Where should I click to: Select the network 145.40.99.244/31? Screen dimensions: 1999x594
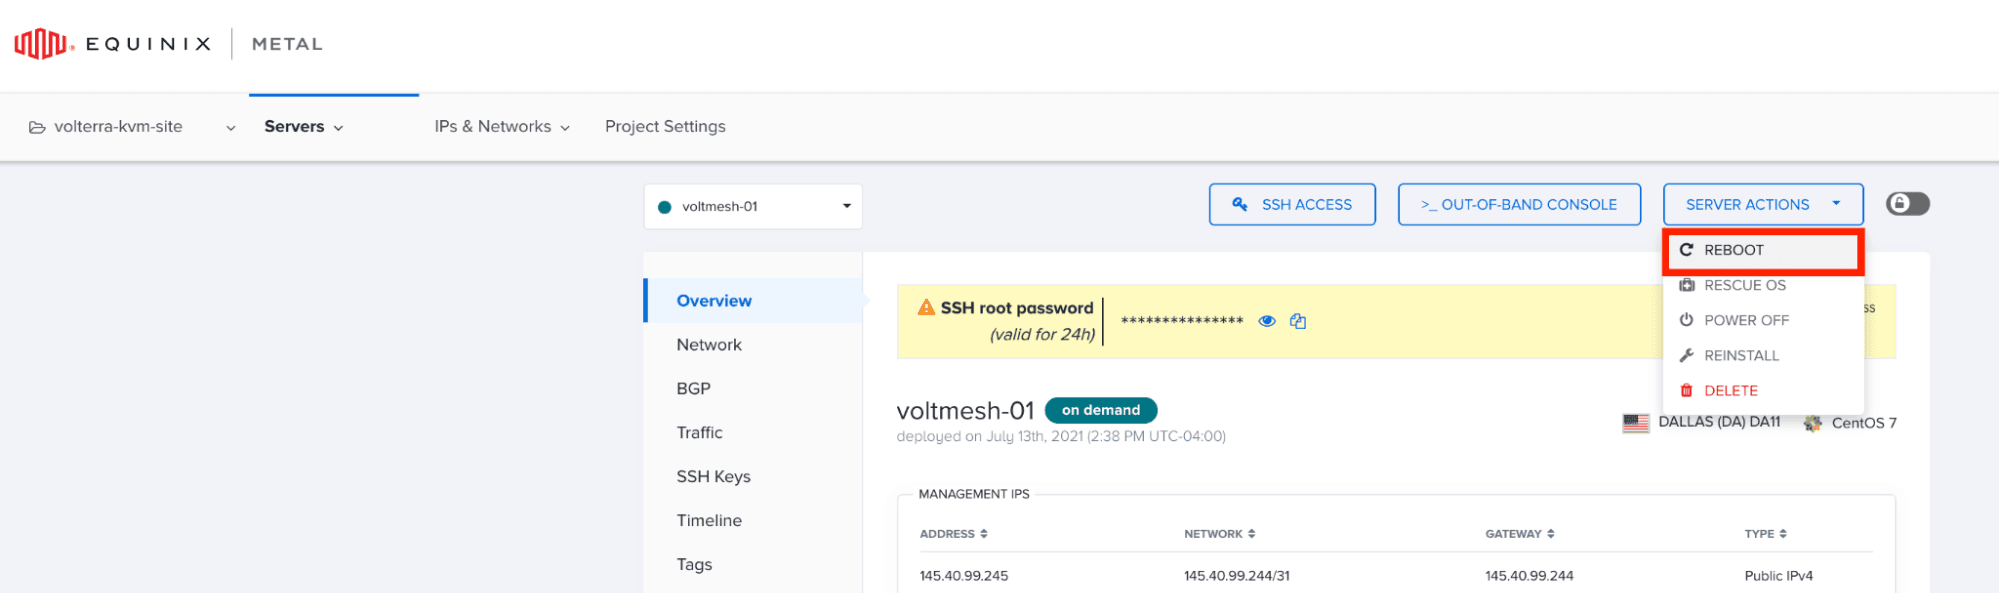(x=1237, y=576)
